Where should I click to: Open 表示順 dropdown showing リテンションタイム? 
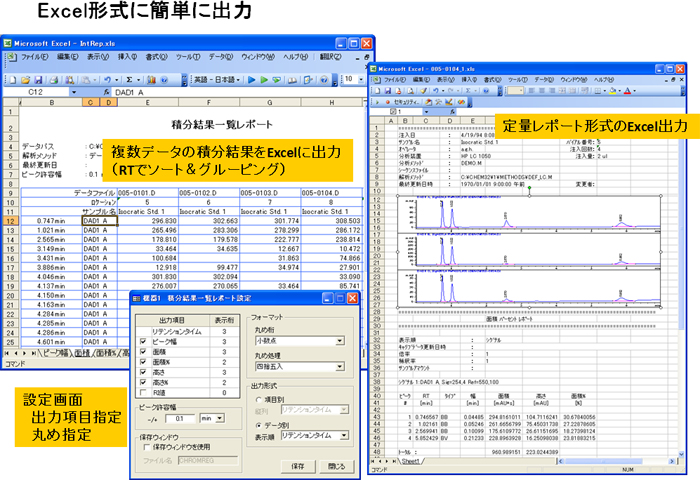(344, 435)
